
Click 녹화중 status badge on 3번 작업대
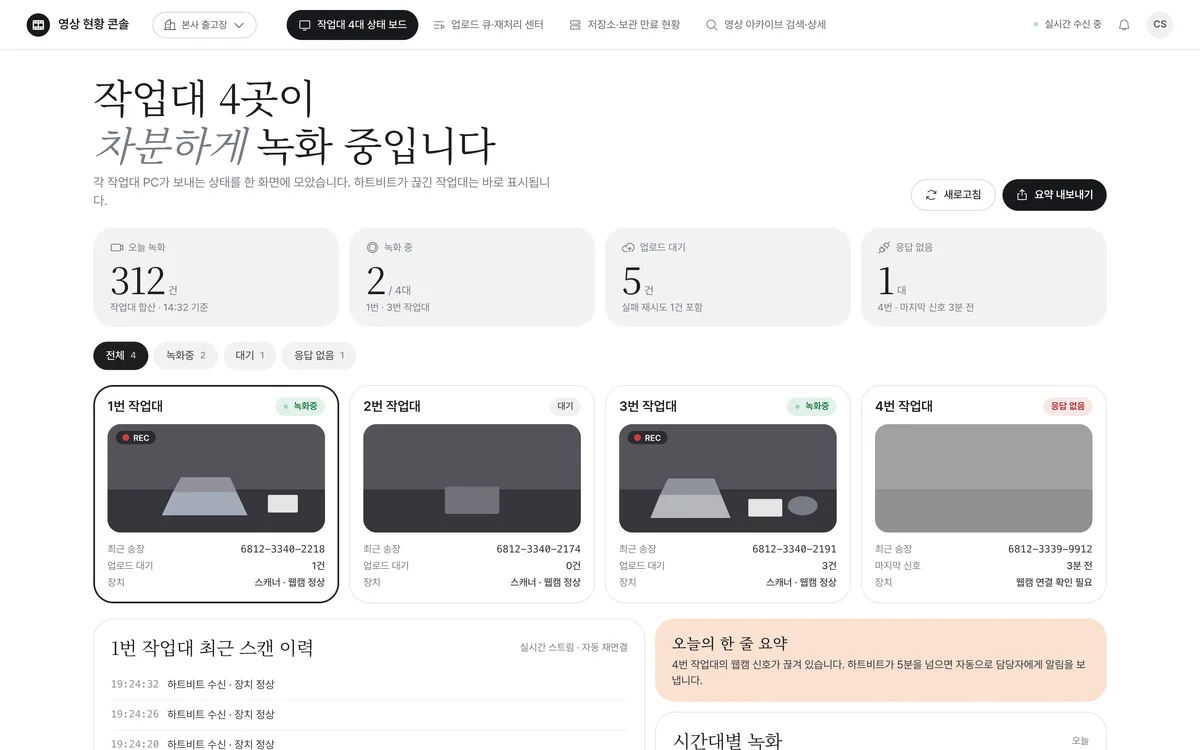pyautogui.click(x=812, y=406)
